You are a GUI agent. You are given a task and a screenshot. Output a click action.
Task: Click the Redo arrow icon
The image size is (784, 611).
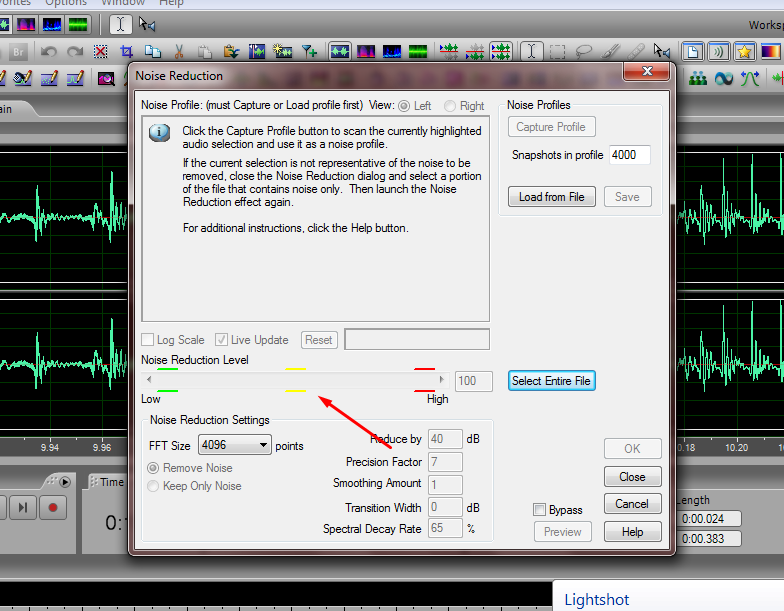74,52
